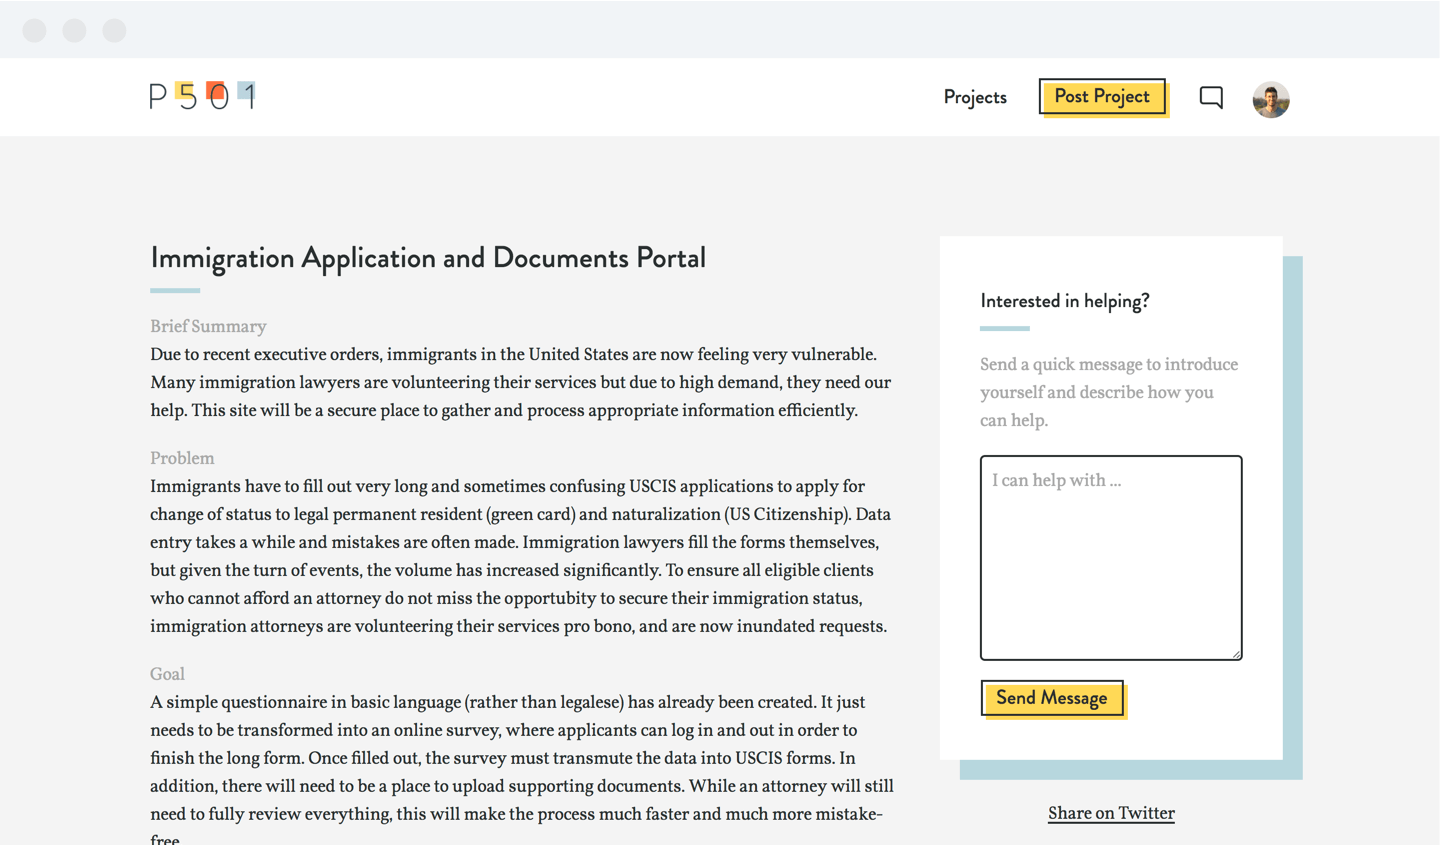Open the Projects navigation link
1440x845 pixels.
coord(975,97)
